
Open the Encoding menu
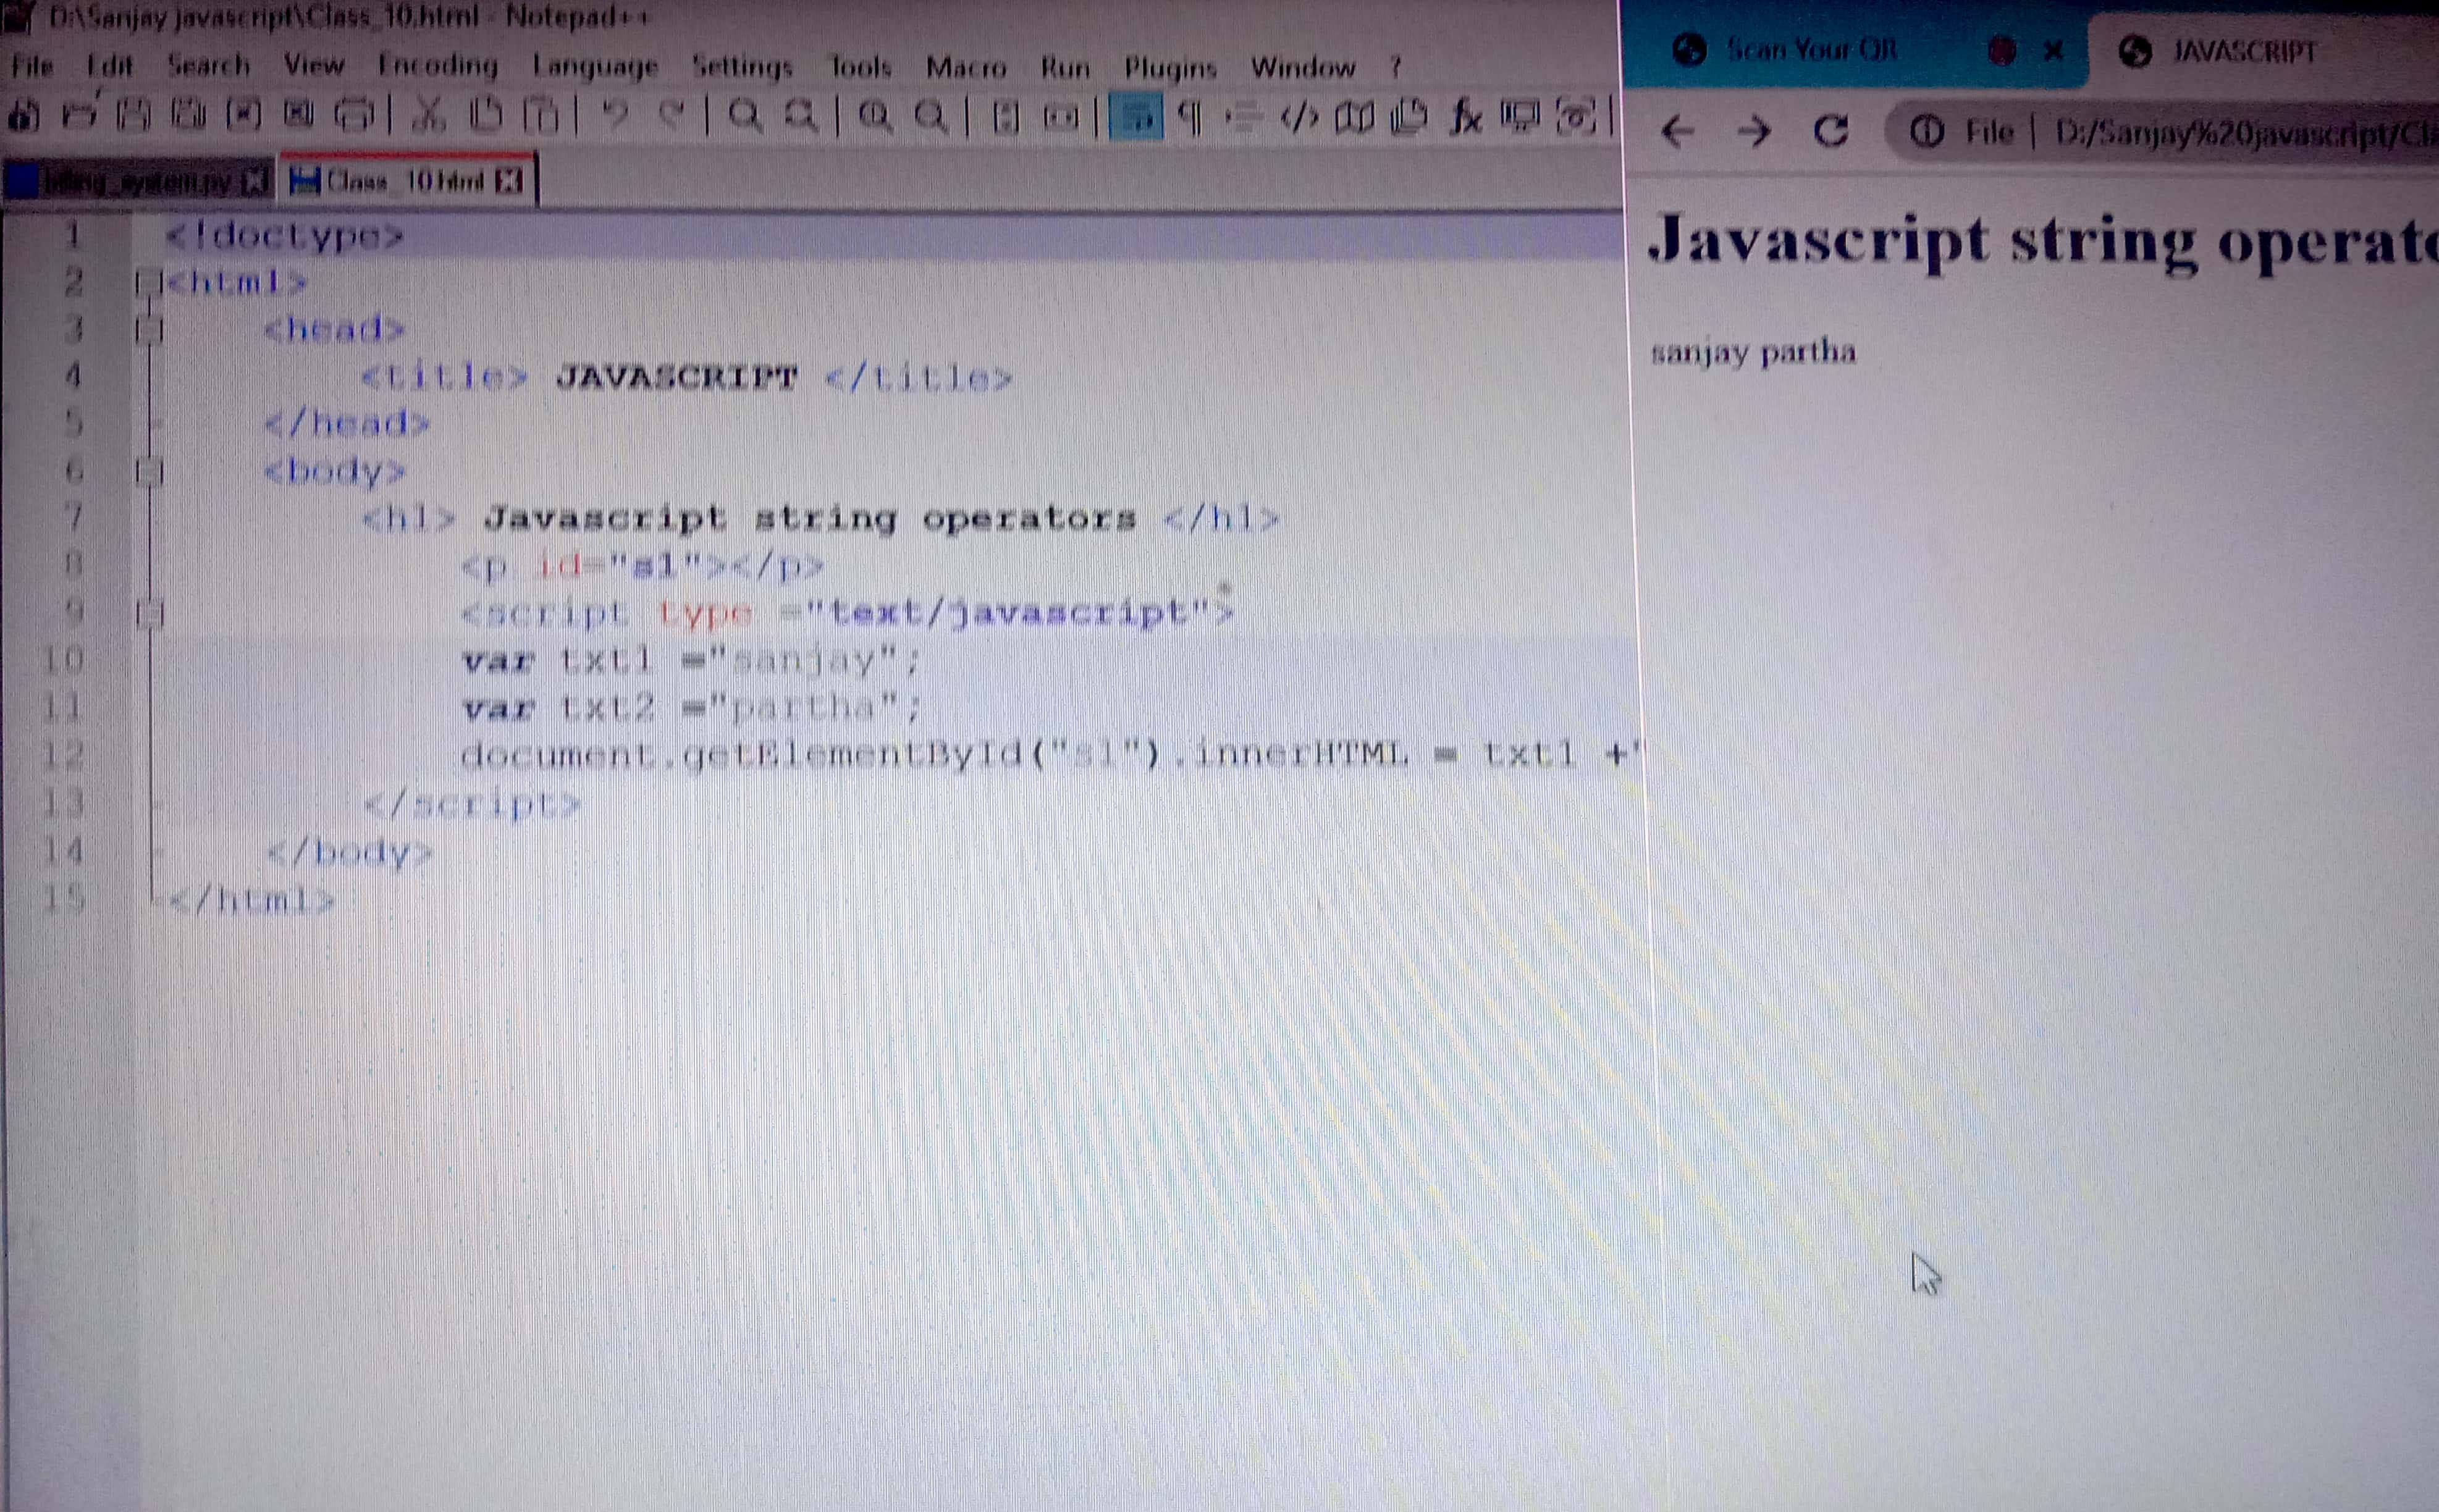[x=437, y=66]
